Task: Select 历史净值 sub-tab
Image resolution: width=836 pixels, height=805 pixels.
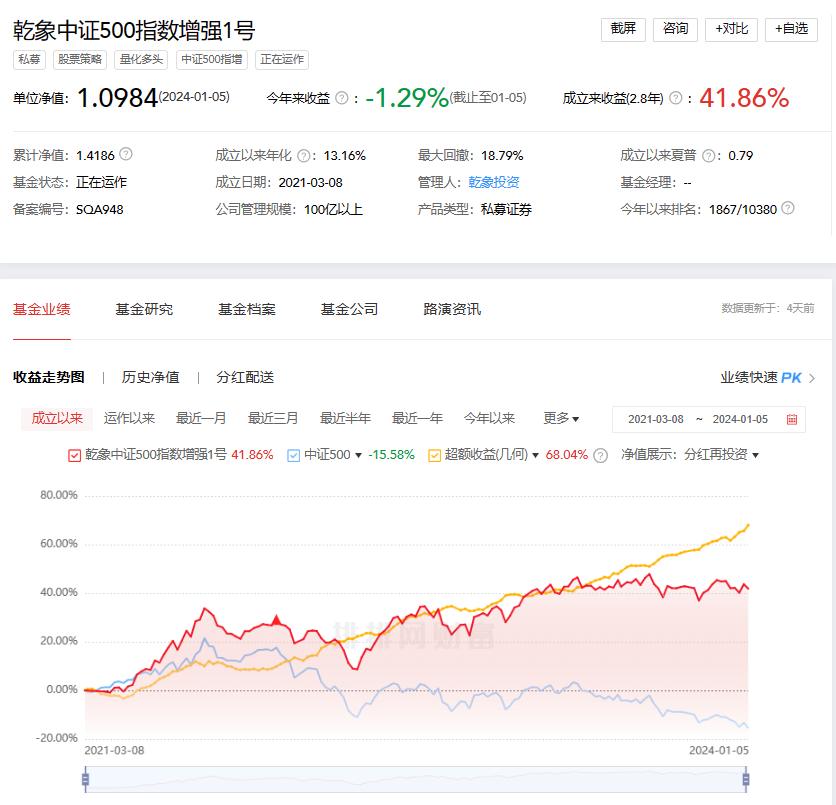Action: tap(150, 377)
